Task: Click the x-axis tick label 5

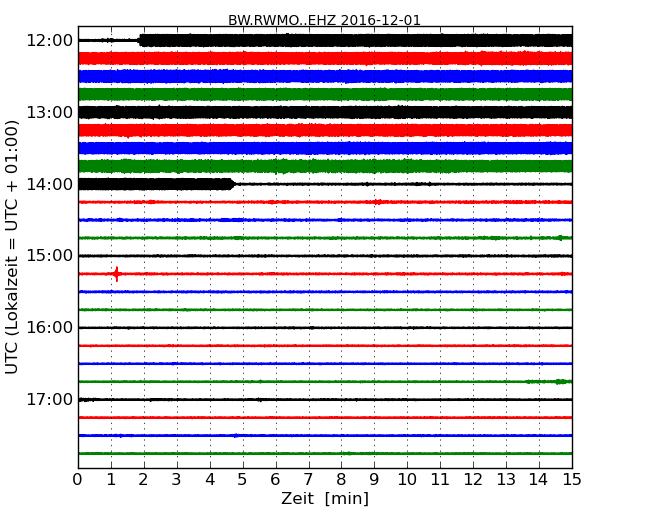Action: click(x=243, y=480)
